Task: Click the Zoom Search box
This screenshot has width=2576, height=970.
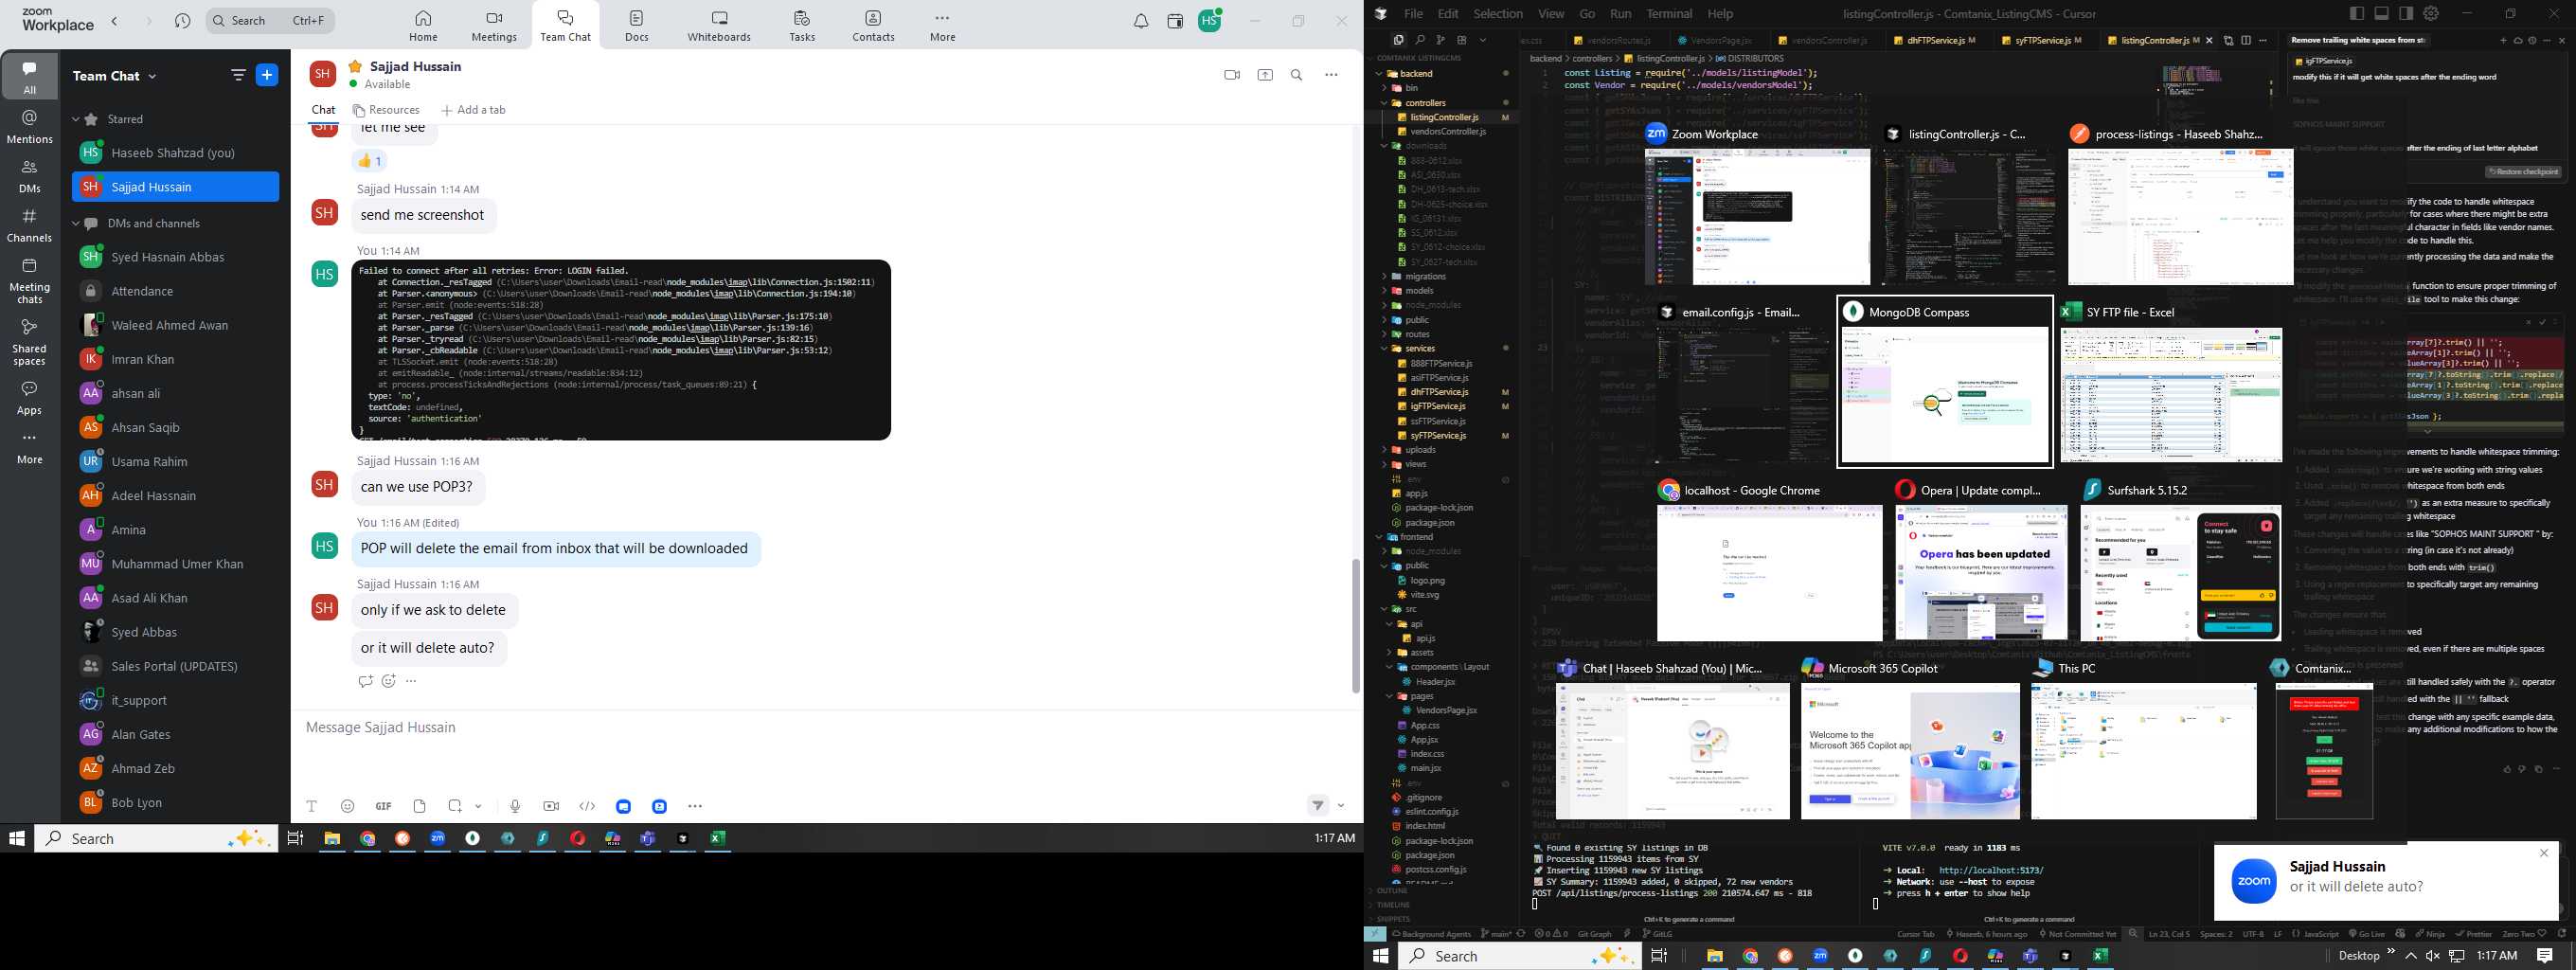Action: [270, 21]
